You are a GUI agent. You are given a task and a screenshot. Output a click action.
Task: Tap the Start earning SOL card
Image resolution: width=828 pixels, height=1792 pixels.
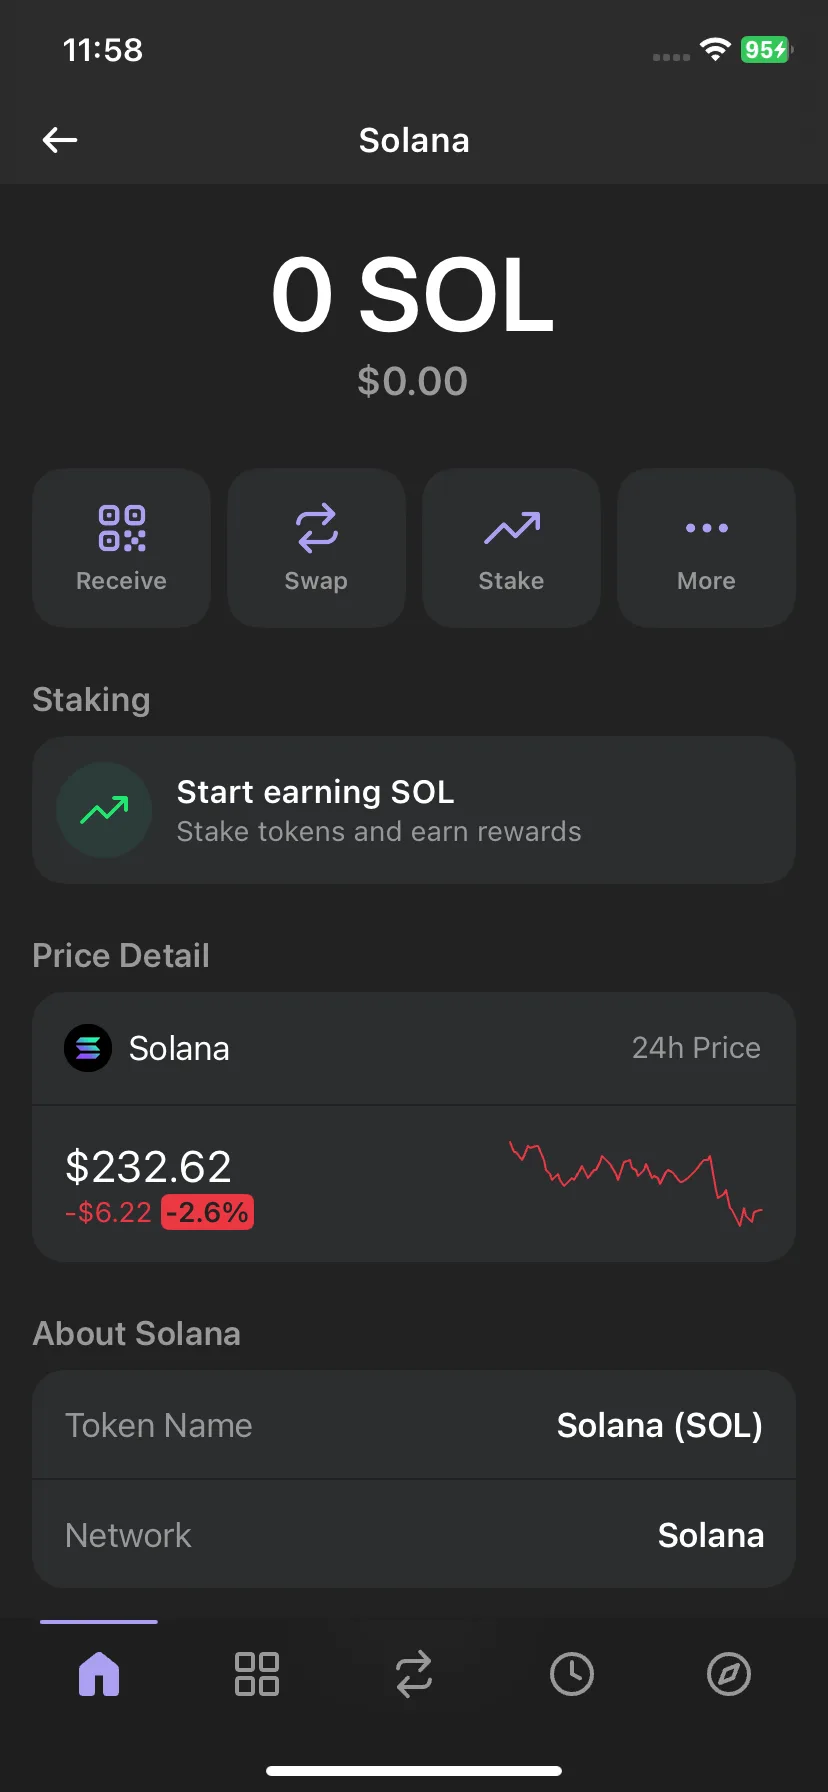(x=414, y=810)
